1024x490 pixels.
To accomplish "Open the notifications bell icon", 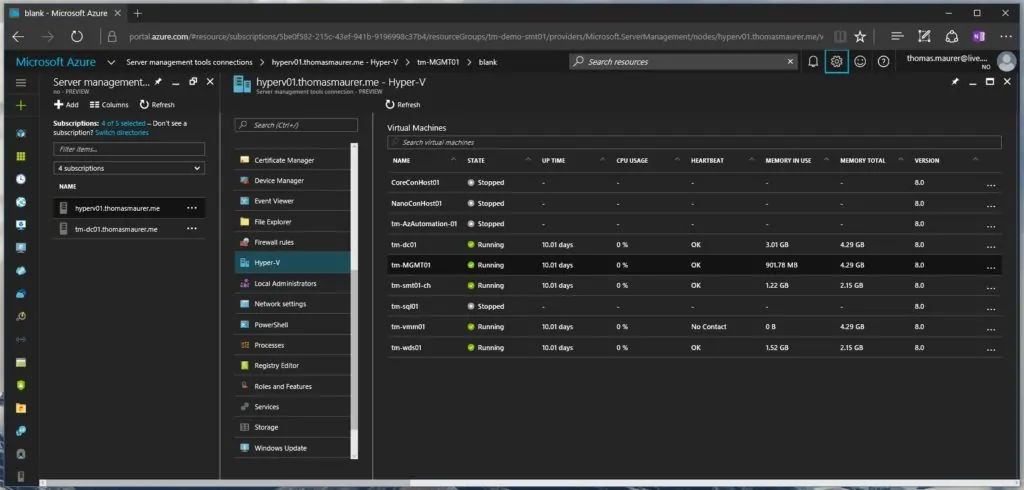I will point(813,62).
